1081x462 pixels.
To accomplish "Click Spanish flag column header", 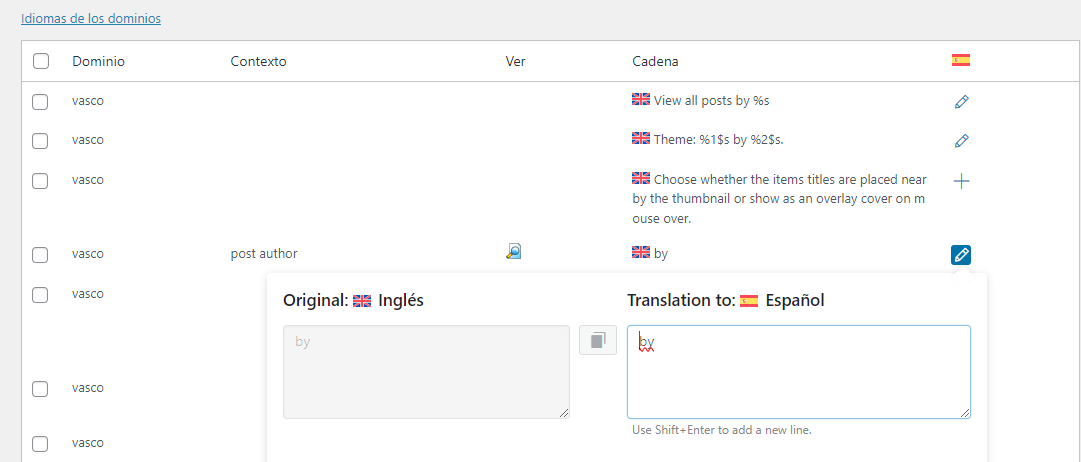I will 961,60.
